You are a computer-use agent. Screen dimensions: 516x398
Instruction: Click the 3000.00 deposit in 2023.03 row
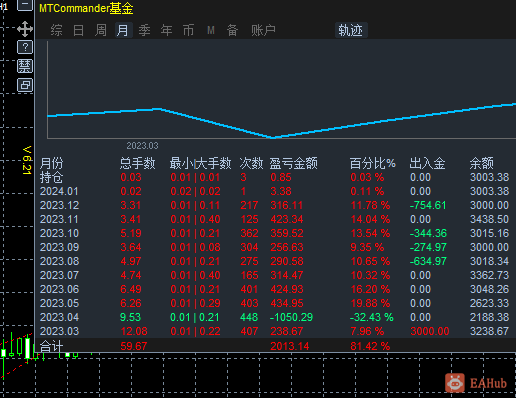point(430,331)
